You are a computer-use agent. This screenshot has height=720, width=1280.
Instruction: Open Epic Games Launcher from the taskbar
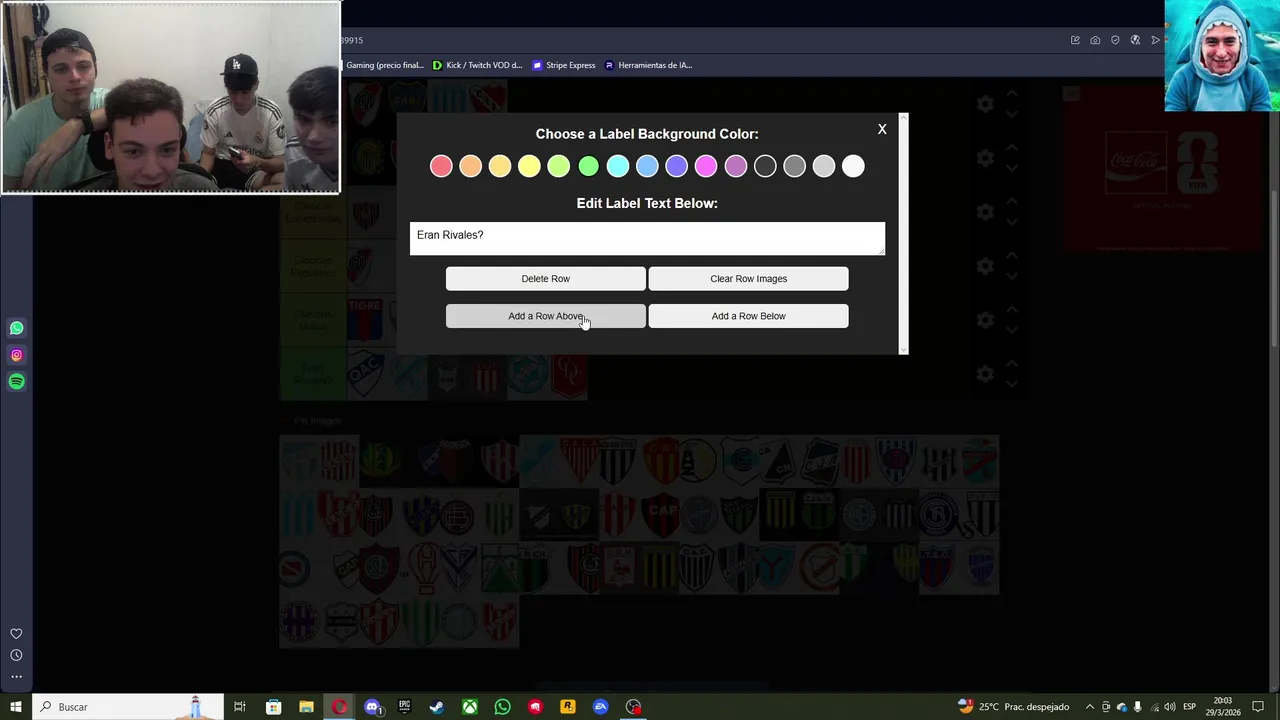pos(404,707)
